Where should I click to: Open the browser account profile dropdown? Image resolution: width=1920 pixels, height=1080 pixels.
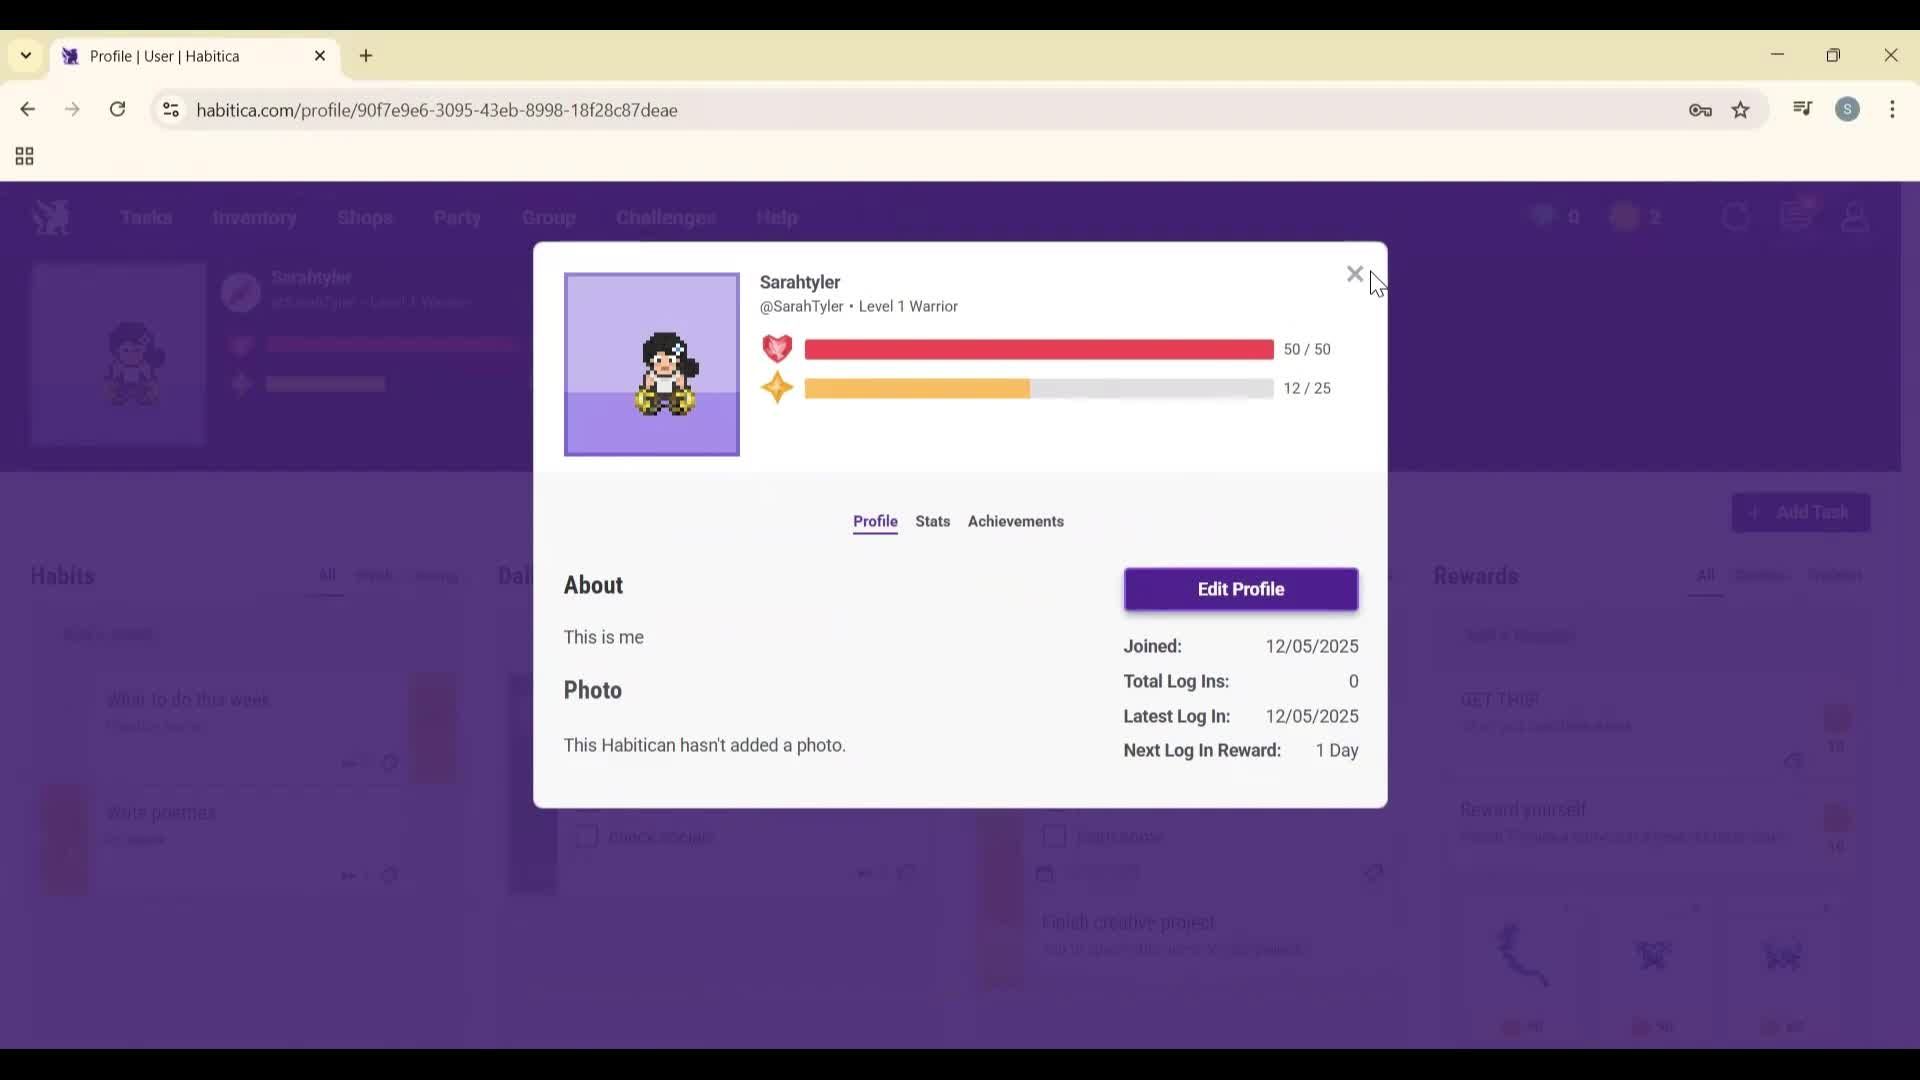(x=1848, y=110)
